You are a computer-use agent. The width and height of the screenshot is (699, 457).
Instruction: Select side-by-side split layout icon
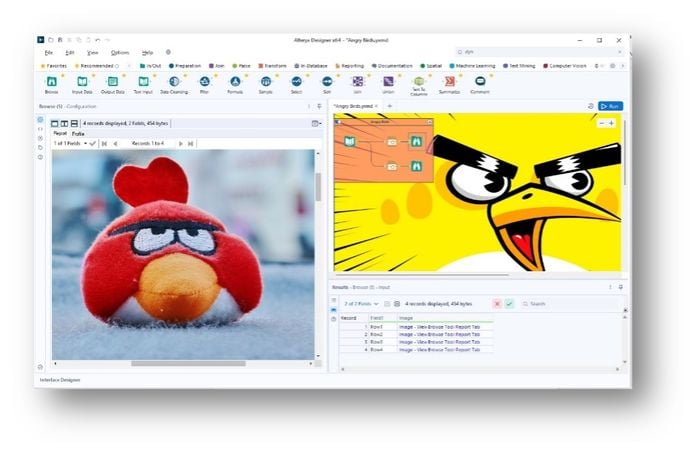coord(64,124)
